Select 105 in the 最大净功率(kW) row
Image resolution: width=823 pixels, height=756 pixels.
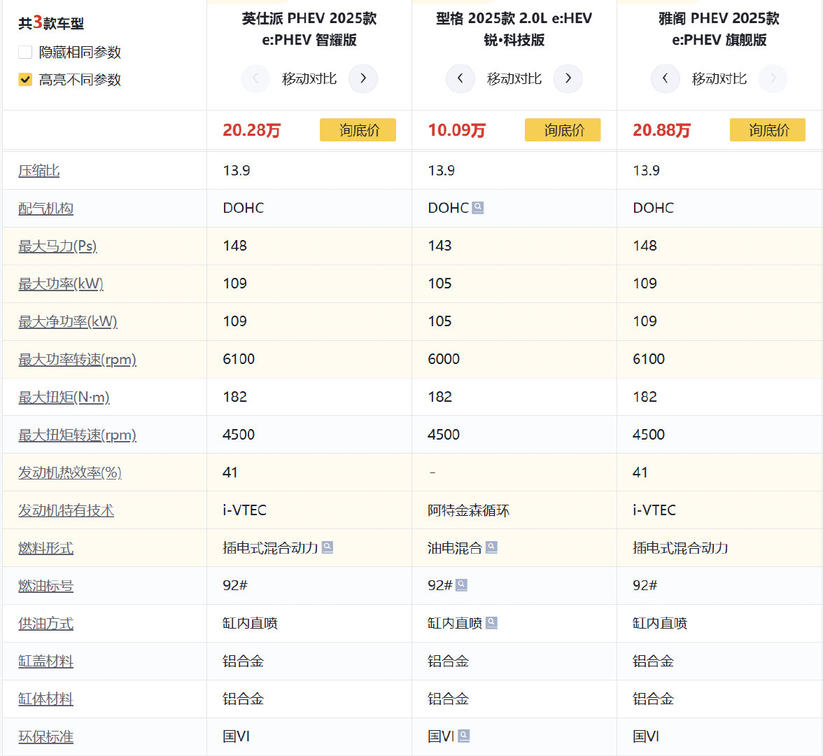pos(439,321)
